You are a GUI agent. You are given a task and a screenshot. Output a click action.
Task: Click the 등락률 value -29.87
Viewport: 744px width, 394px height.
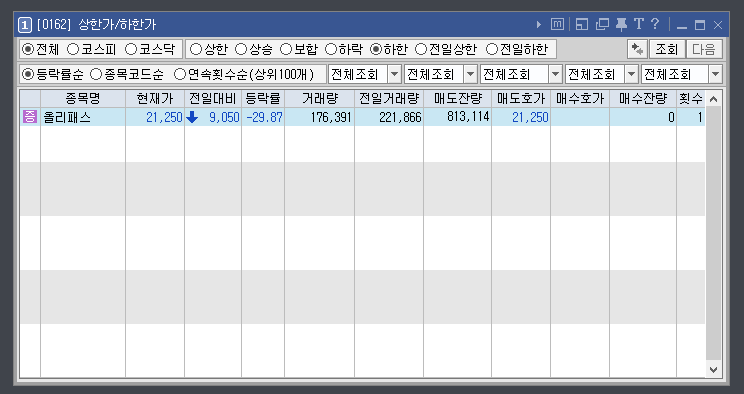[264, 117]
